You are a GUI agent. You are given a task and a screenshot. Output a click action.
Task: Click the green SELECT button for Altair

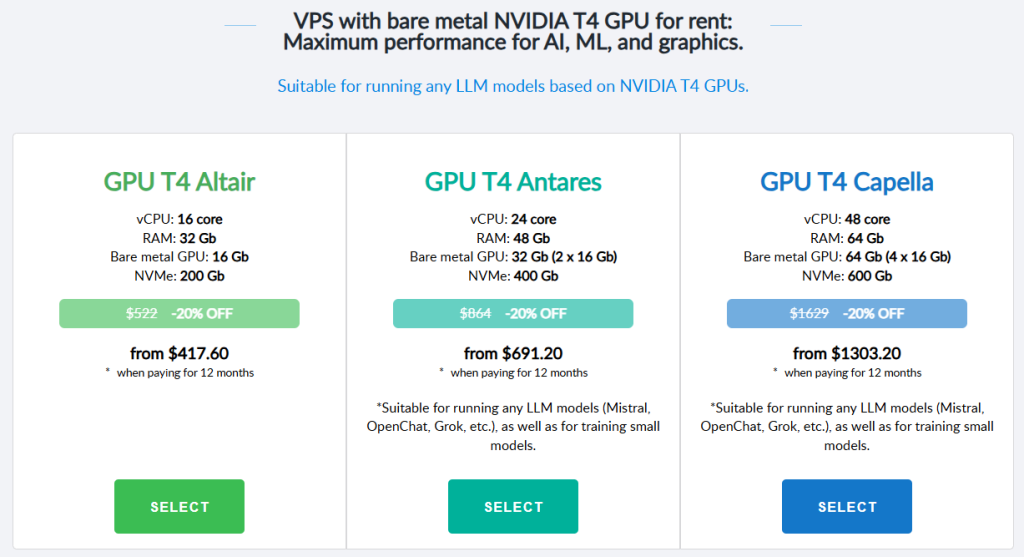(x=179, y=507)
